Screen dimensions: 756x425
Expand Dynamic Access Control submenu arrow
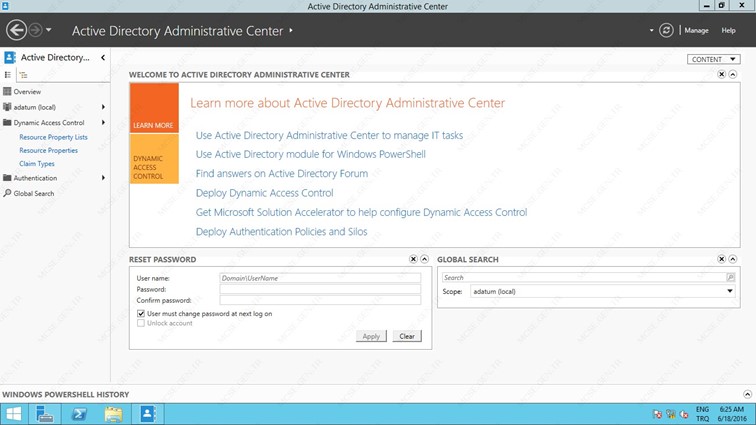[x=103, y=123]
